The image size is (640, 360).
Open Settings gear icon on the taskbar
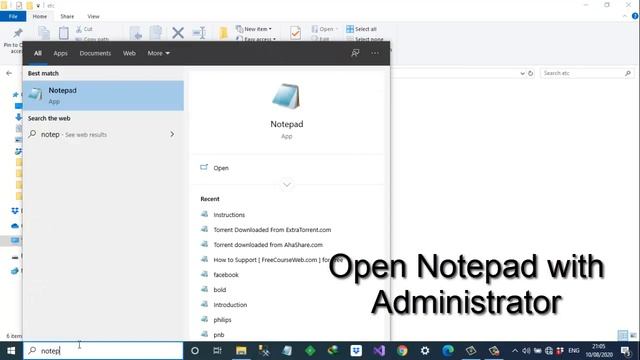click(425, 351)
